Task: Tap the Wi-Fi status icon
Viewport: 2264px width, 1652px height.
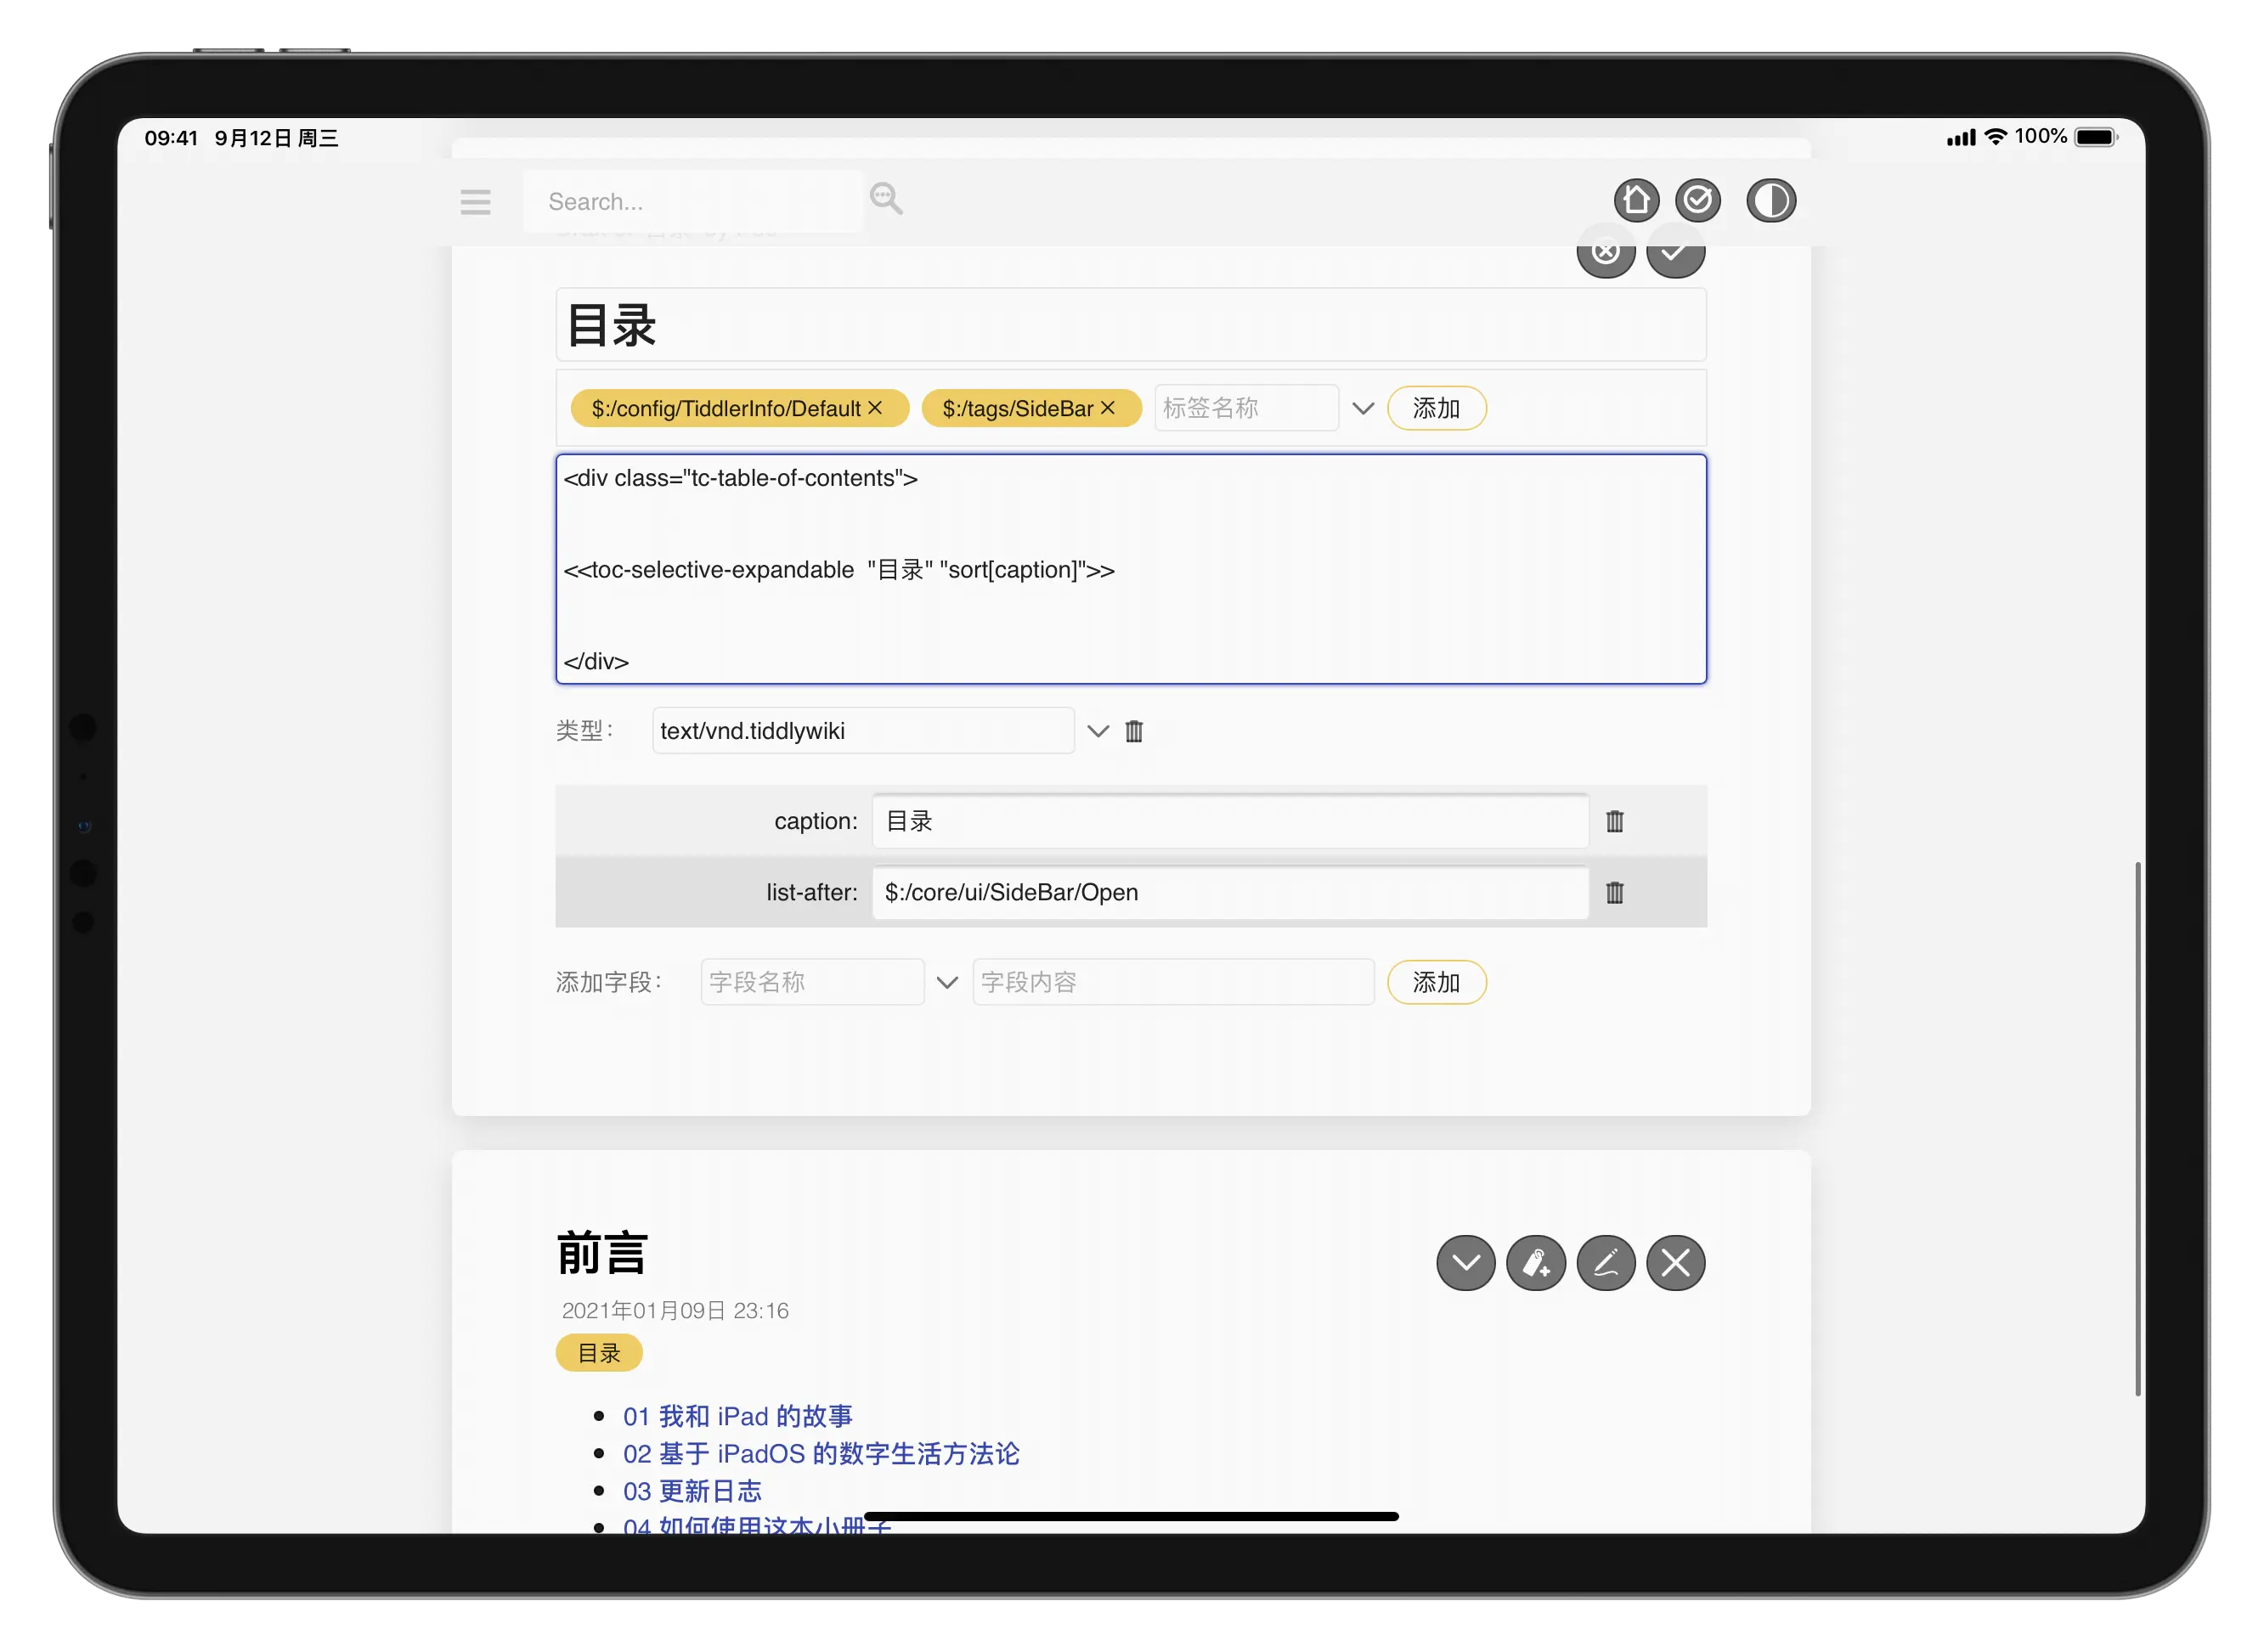Action: [x=1996, y=137]
